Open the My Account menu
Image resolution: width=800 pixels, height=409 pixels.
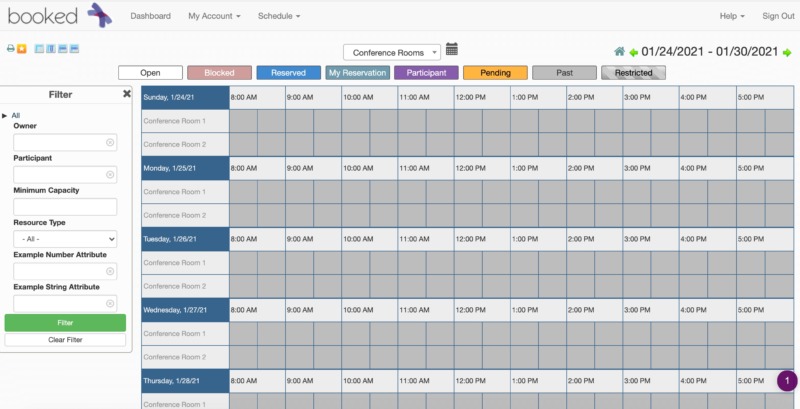[214, 16]
